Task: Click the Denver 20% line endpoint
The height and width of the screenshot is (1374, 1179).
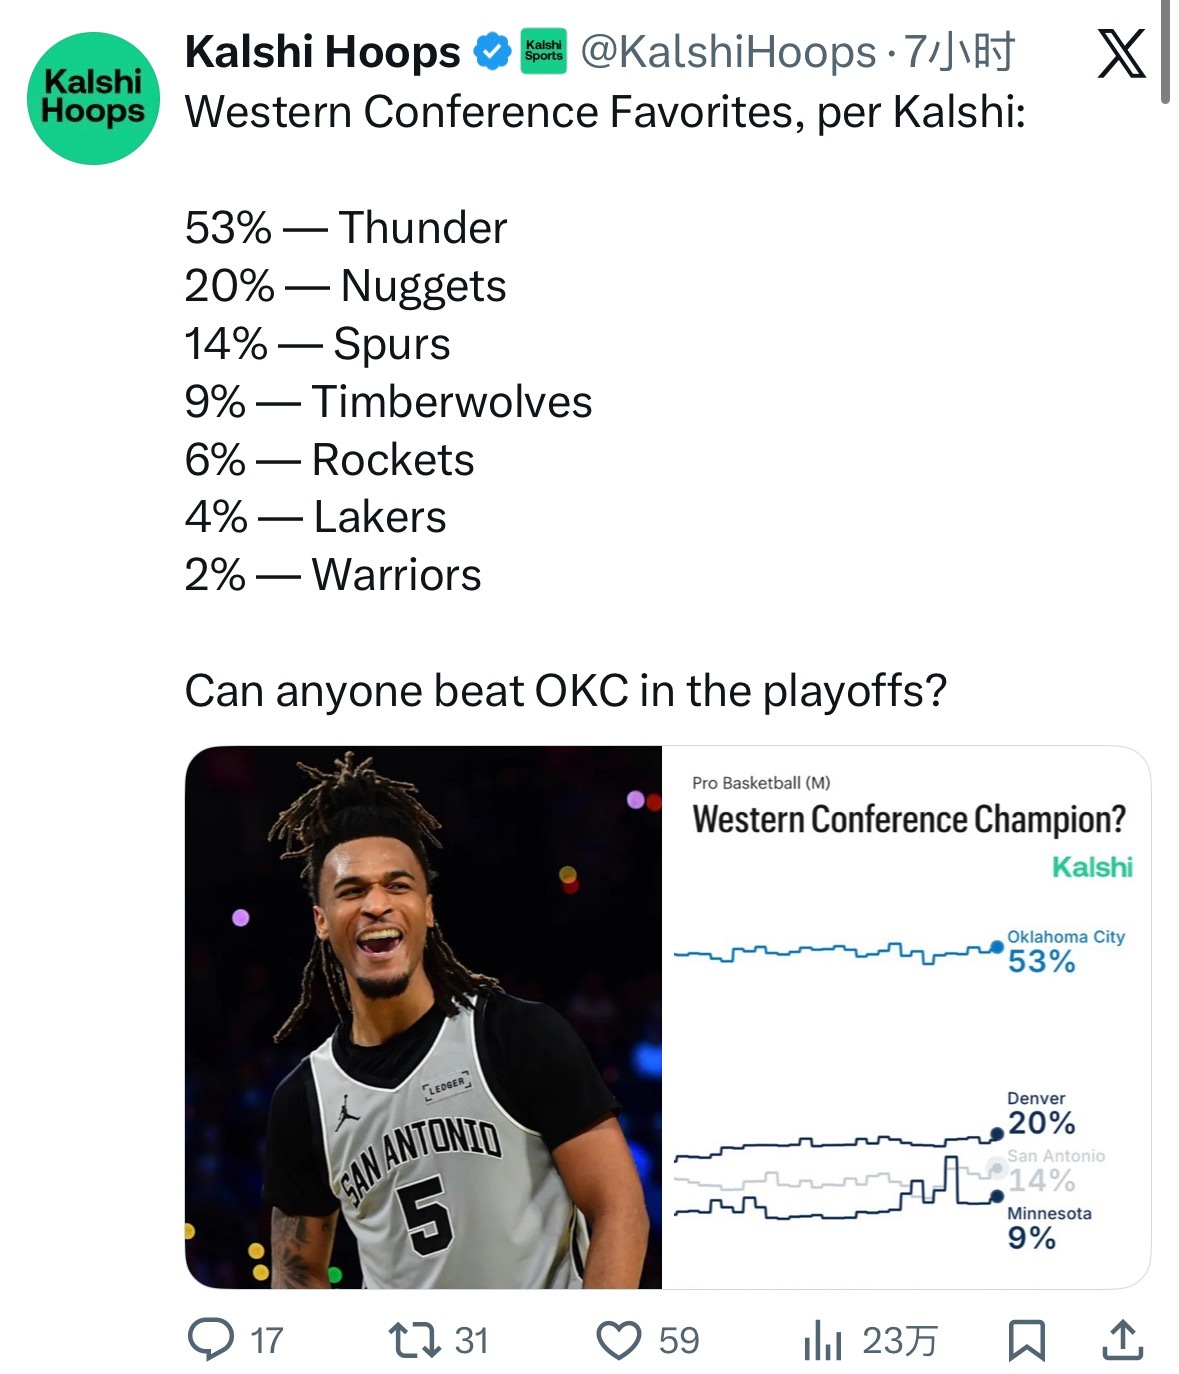Action: coord(996,1133)
